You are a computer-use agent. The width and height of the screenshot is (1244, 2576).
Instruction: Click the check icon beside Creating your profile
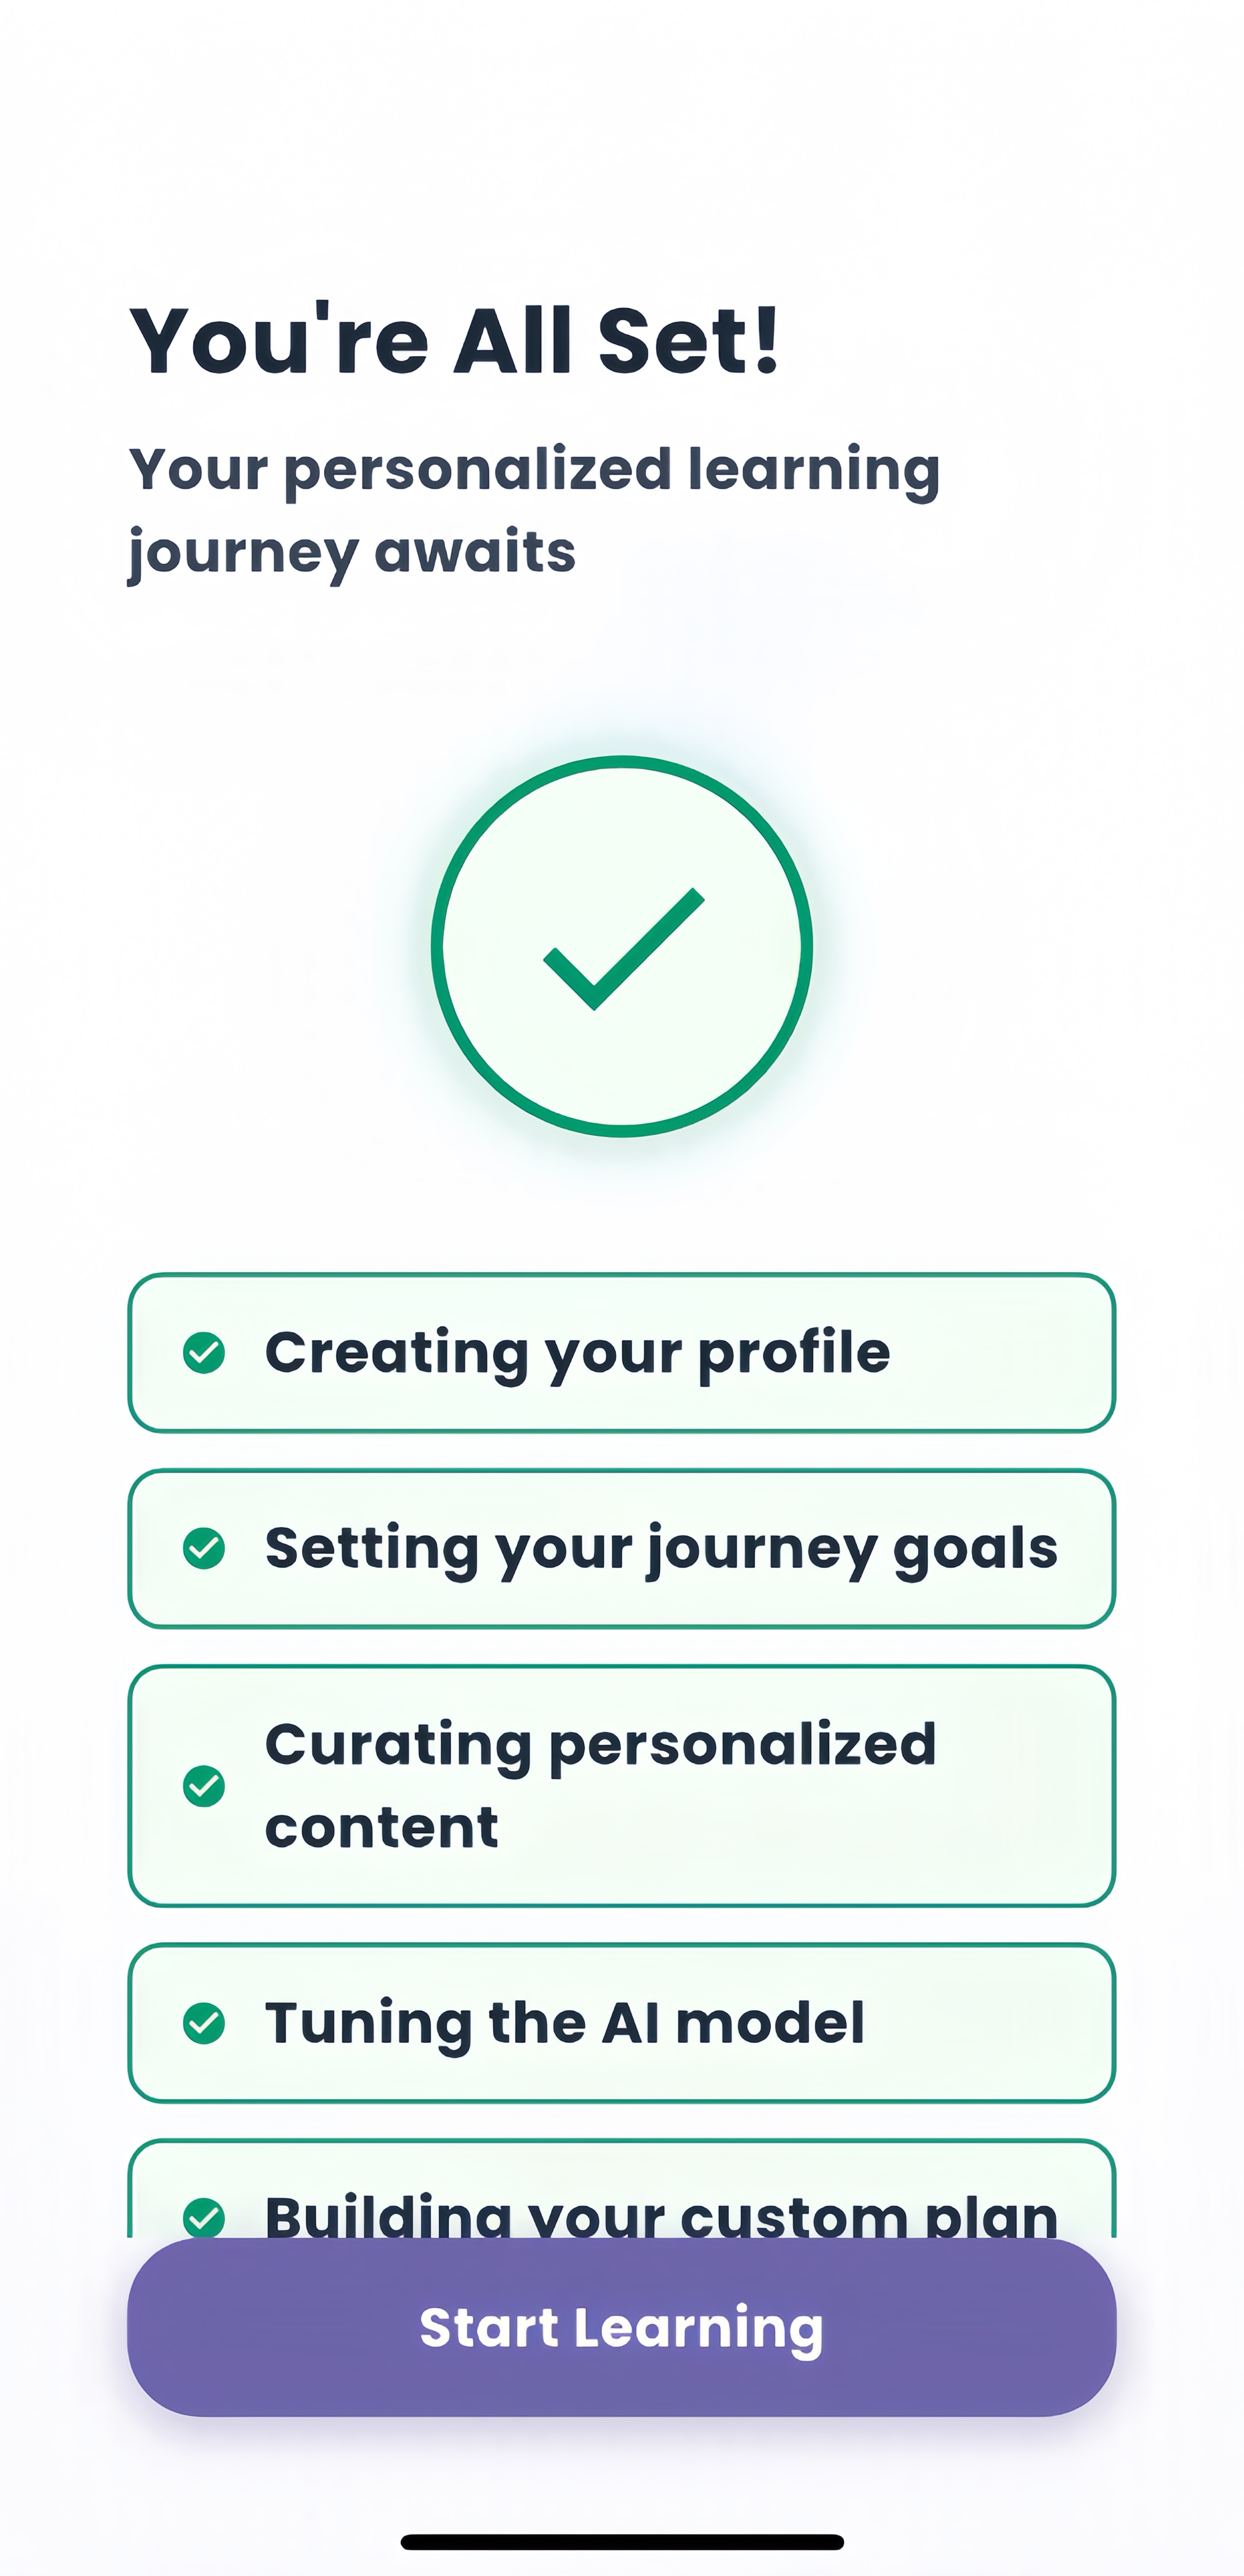click(x=204, y=1353)
